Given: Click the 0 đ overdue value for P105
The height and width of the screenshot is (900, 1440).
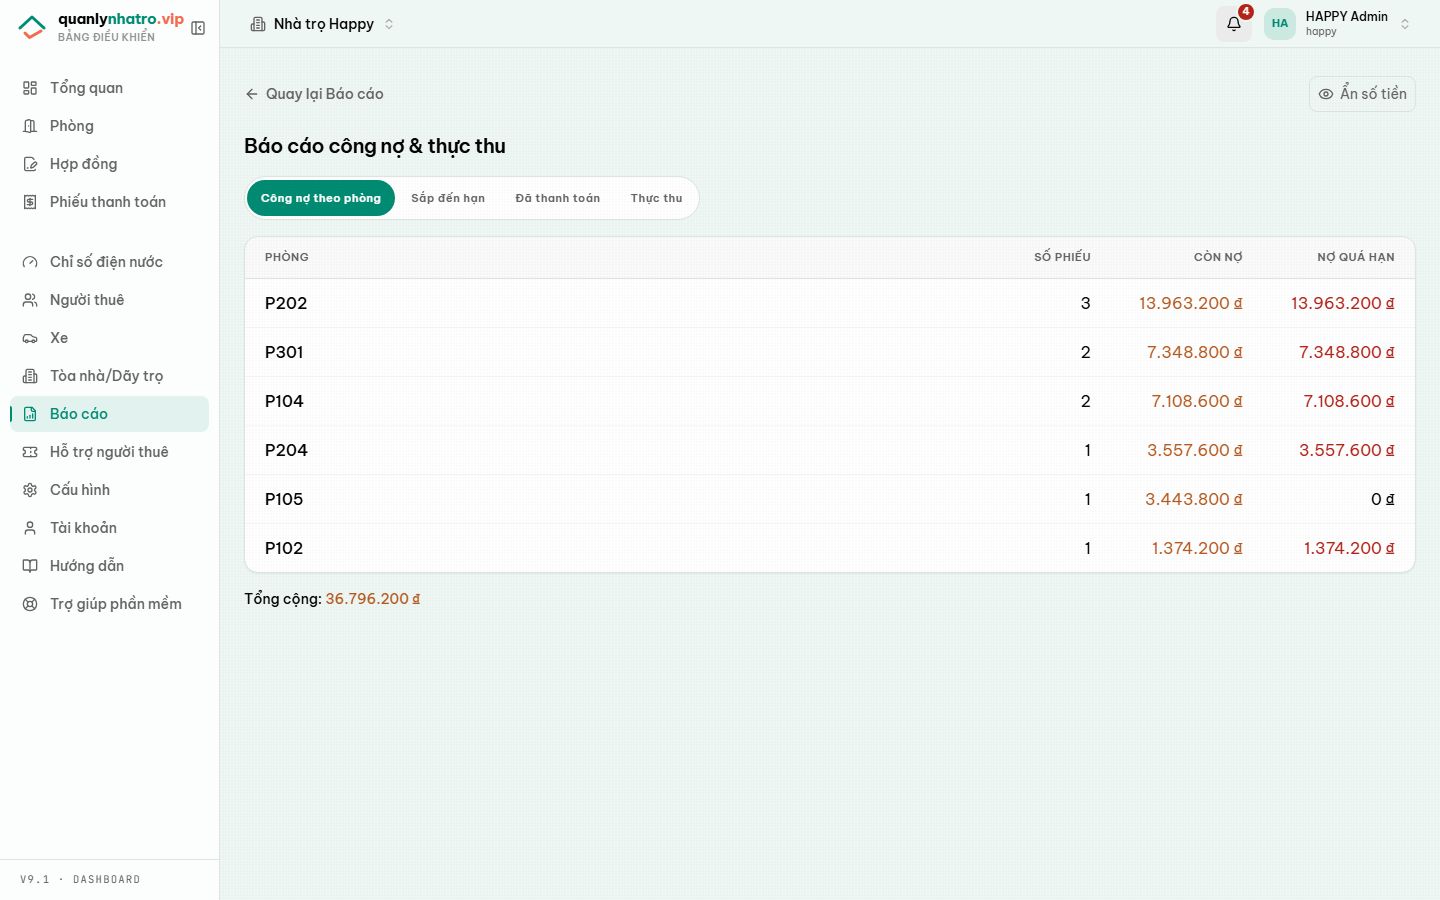Looking at the screenshot, I should [1383, 499].
